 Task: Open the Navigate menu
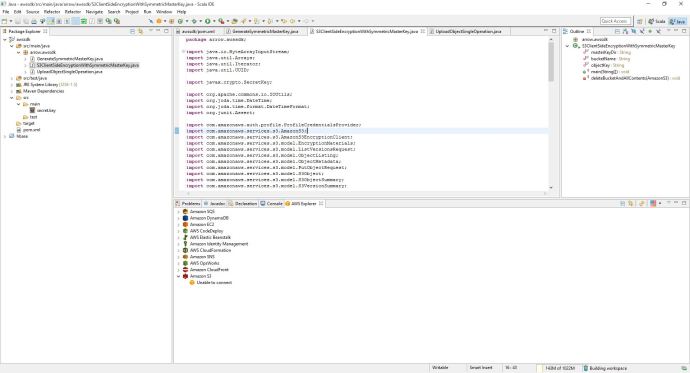pos(94,12)
